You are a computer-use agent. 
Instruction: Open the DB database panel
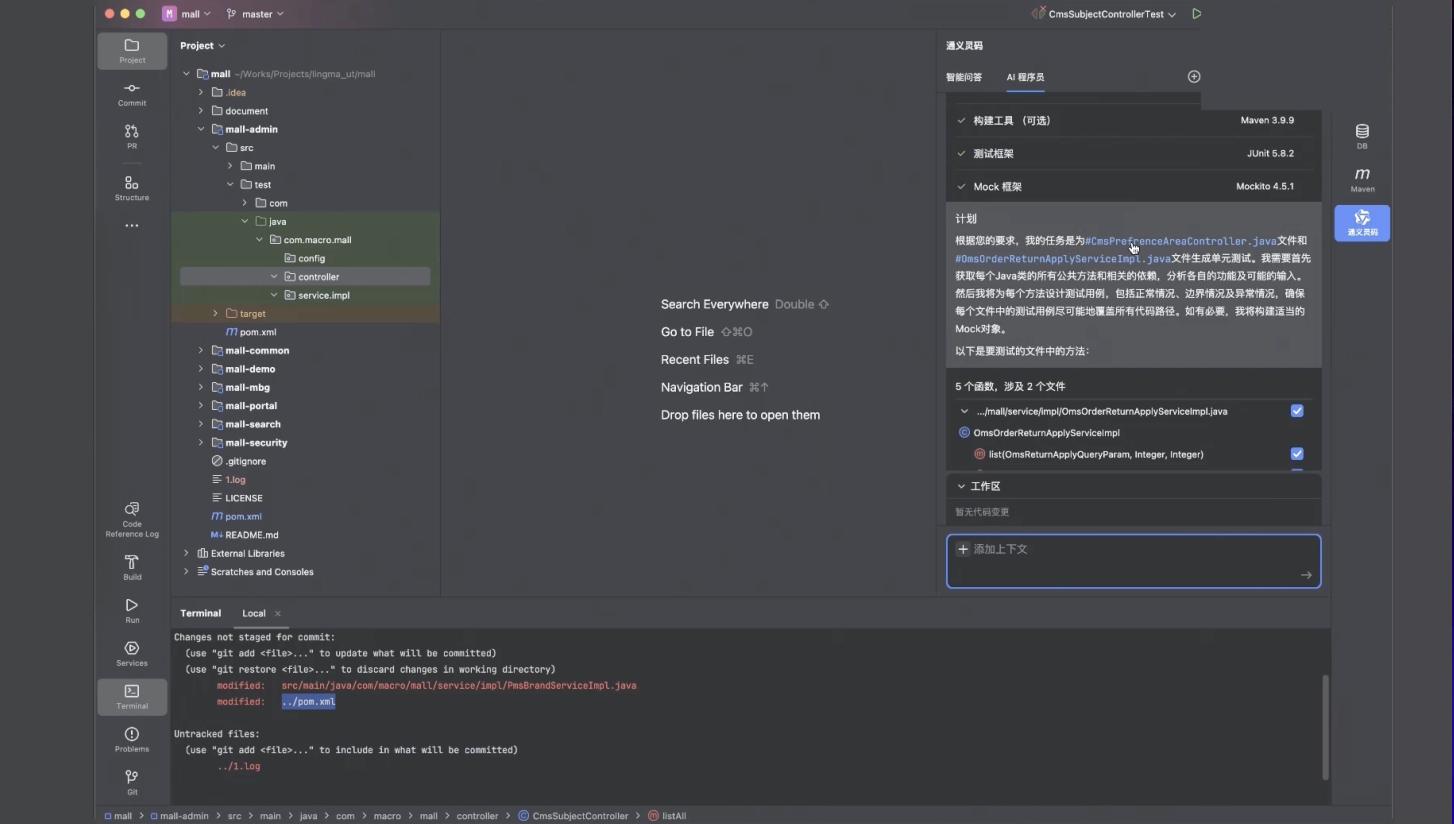(1362, 136)
